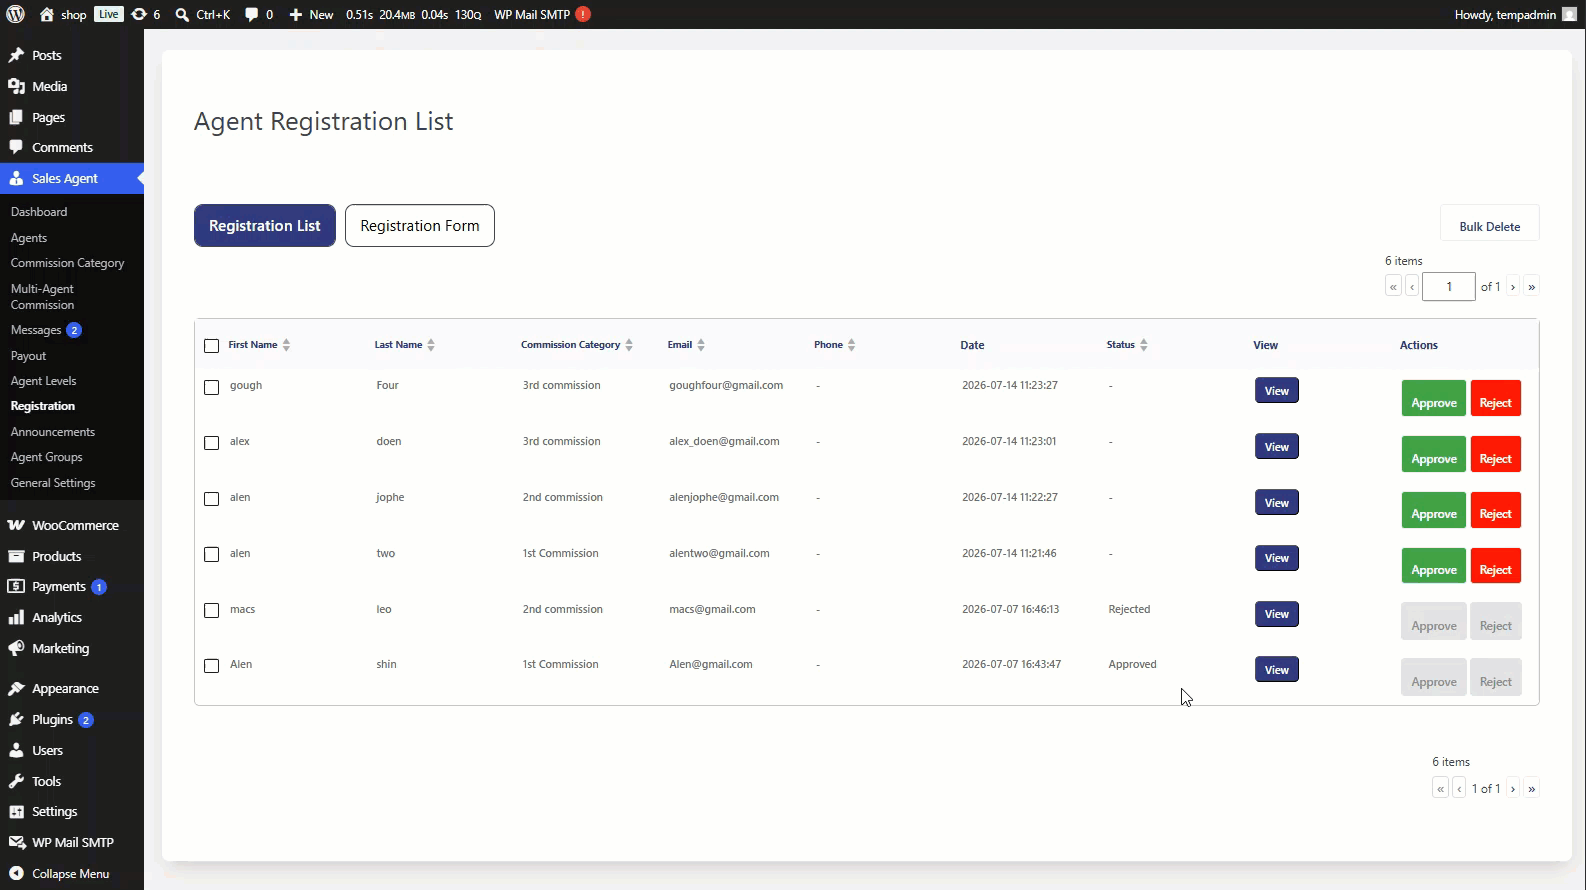Viewport: 1586px width, 890px height.
Task: View macs@gmail.com registration details
Action: point(1277,614)
